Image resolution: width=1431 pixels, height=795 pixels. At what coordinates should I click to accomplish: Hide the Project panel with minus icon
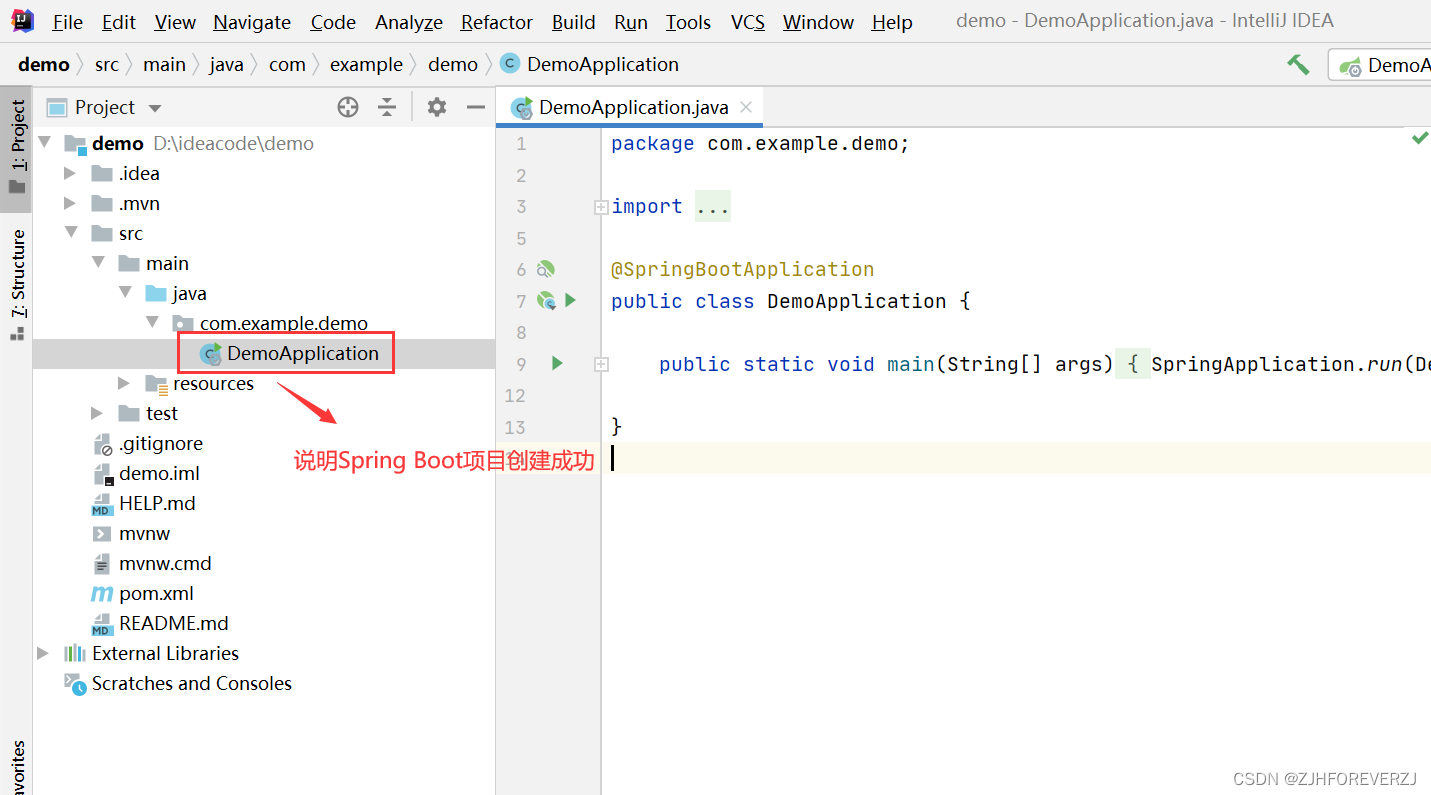point(476,107)
